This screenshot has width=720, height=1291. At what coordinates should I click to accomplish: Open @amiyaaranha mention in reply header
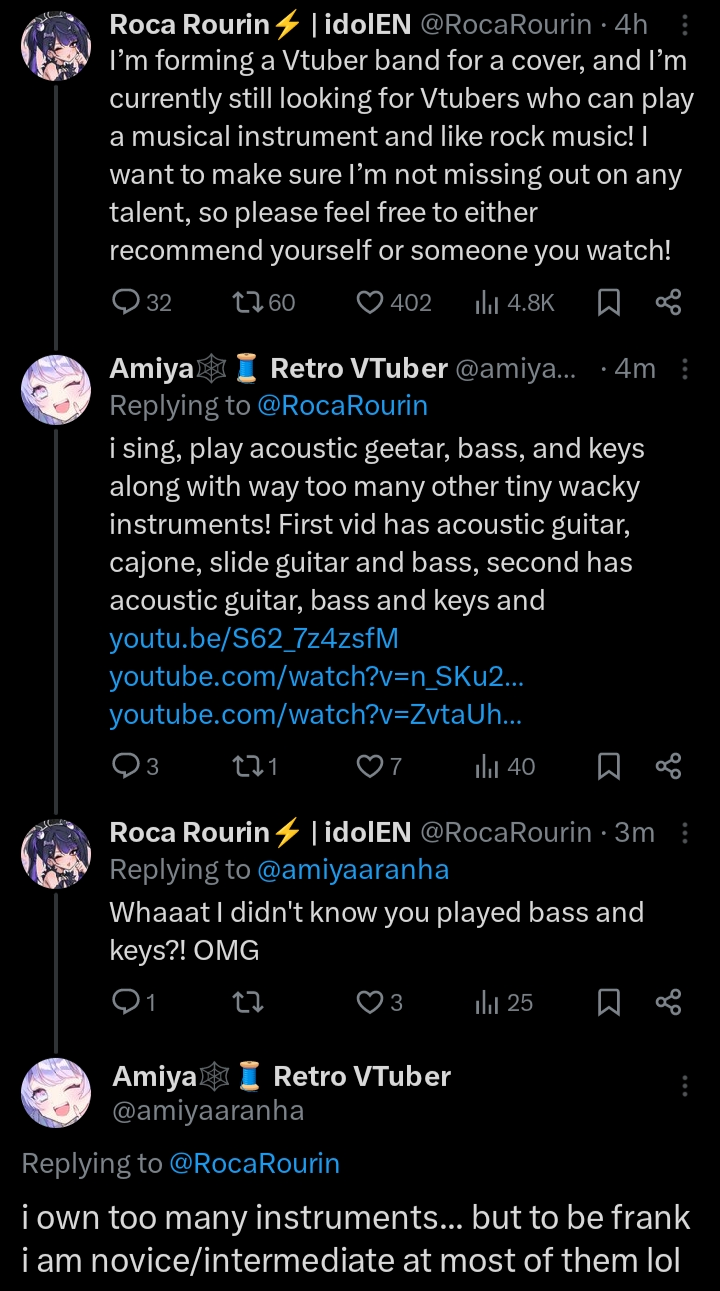353,870
